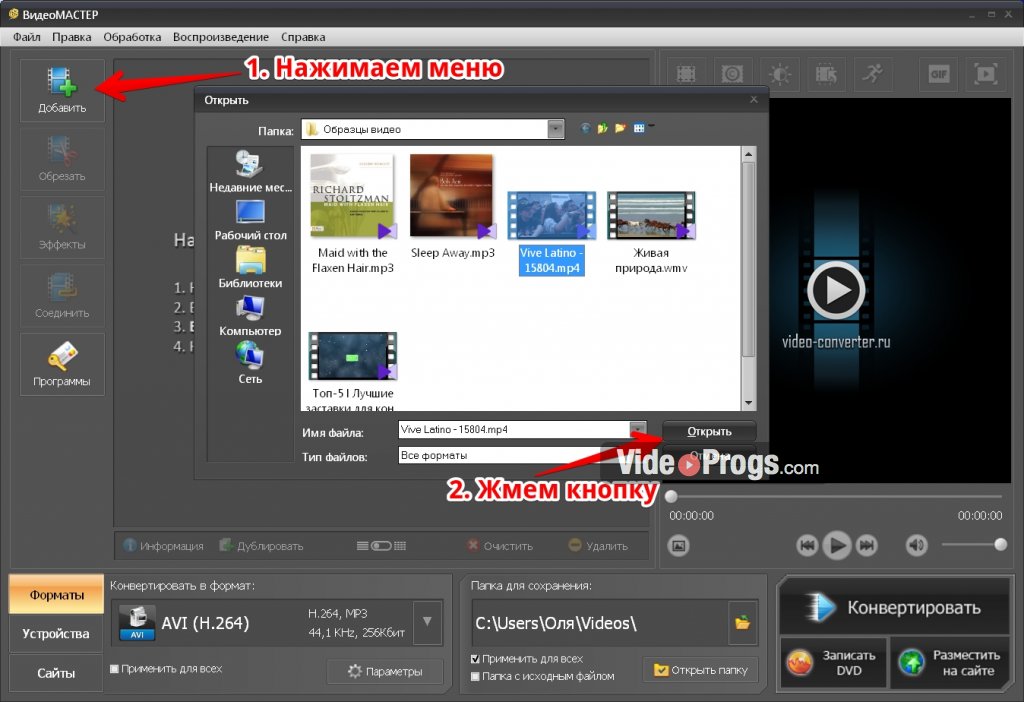The width and height of the screenshot is (1024, 702).
Task: Mute audio with the speaker icon
Action: (916, 545)
